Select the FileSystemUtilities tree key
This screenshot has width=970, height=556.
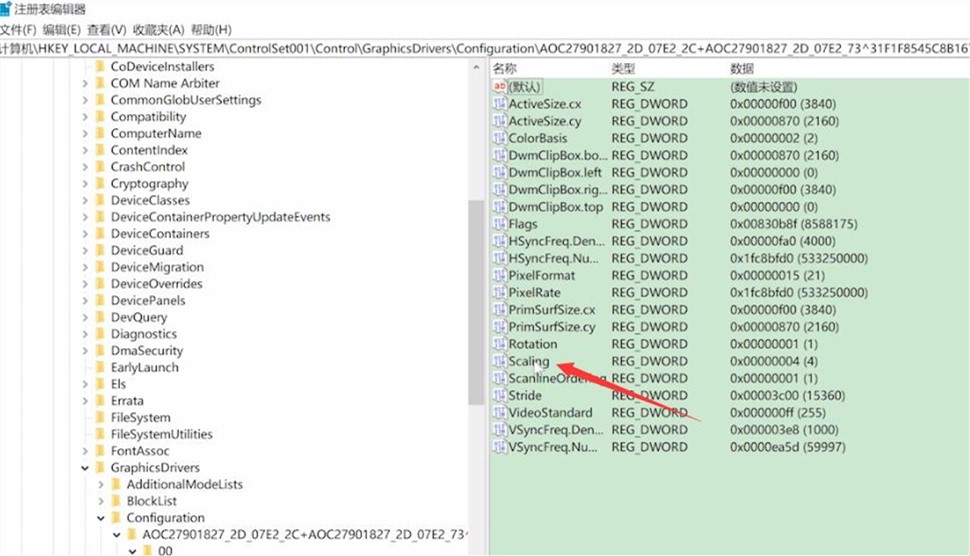coord(161,434)
